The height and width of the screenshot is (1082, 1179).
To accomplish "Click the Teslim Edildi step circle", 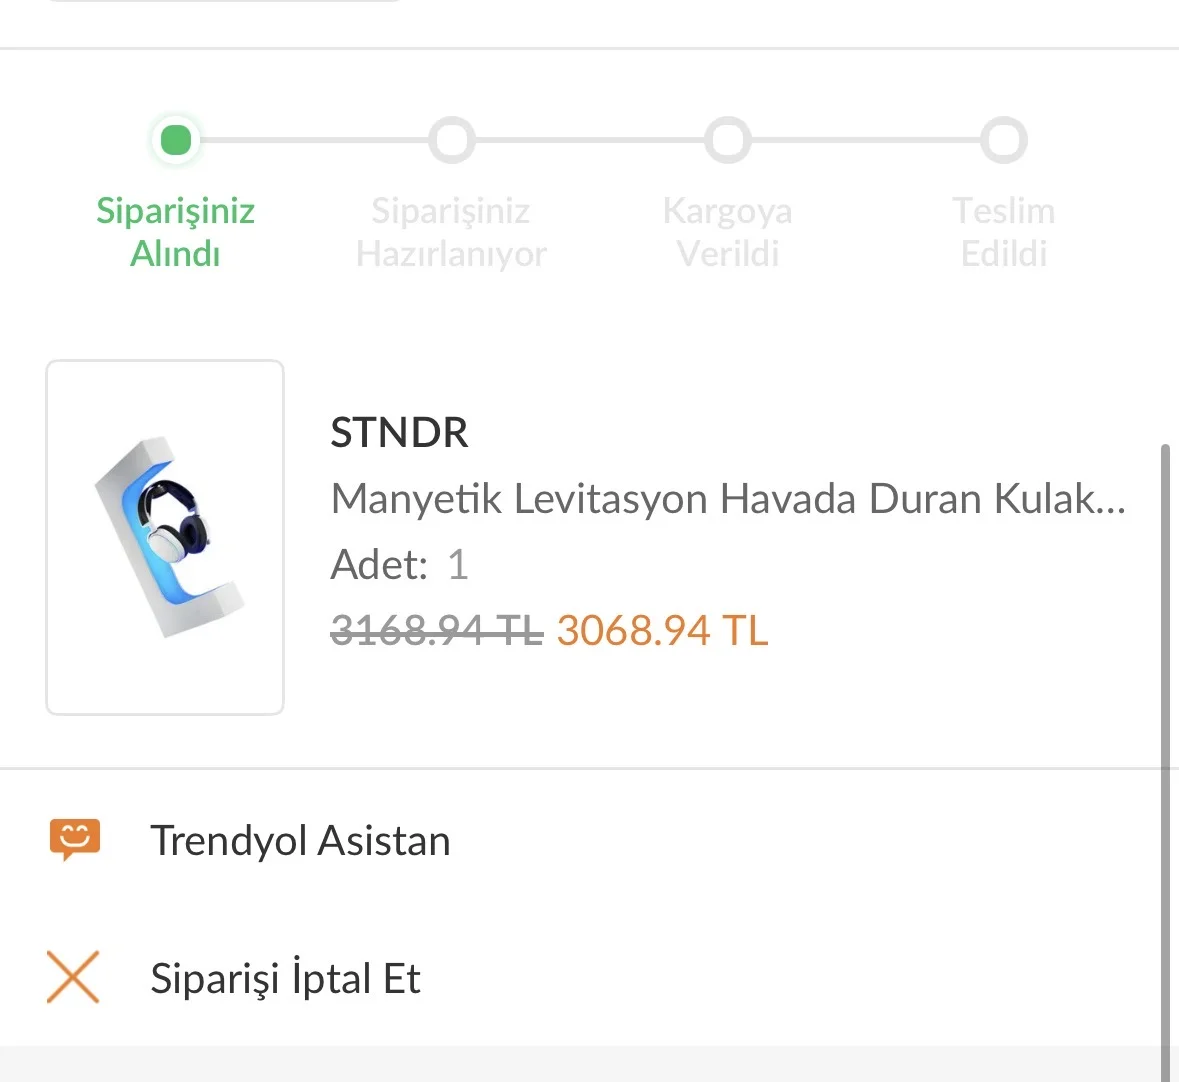I will click(1003, 140).
